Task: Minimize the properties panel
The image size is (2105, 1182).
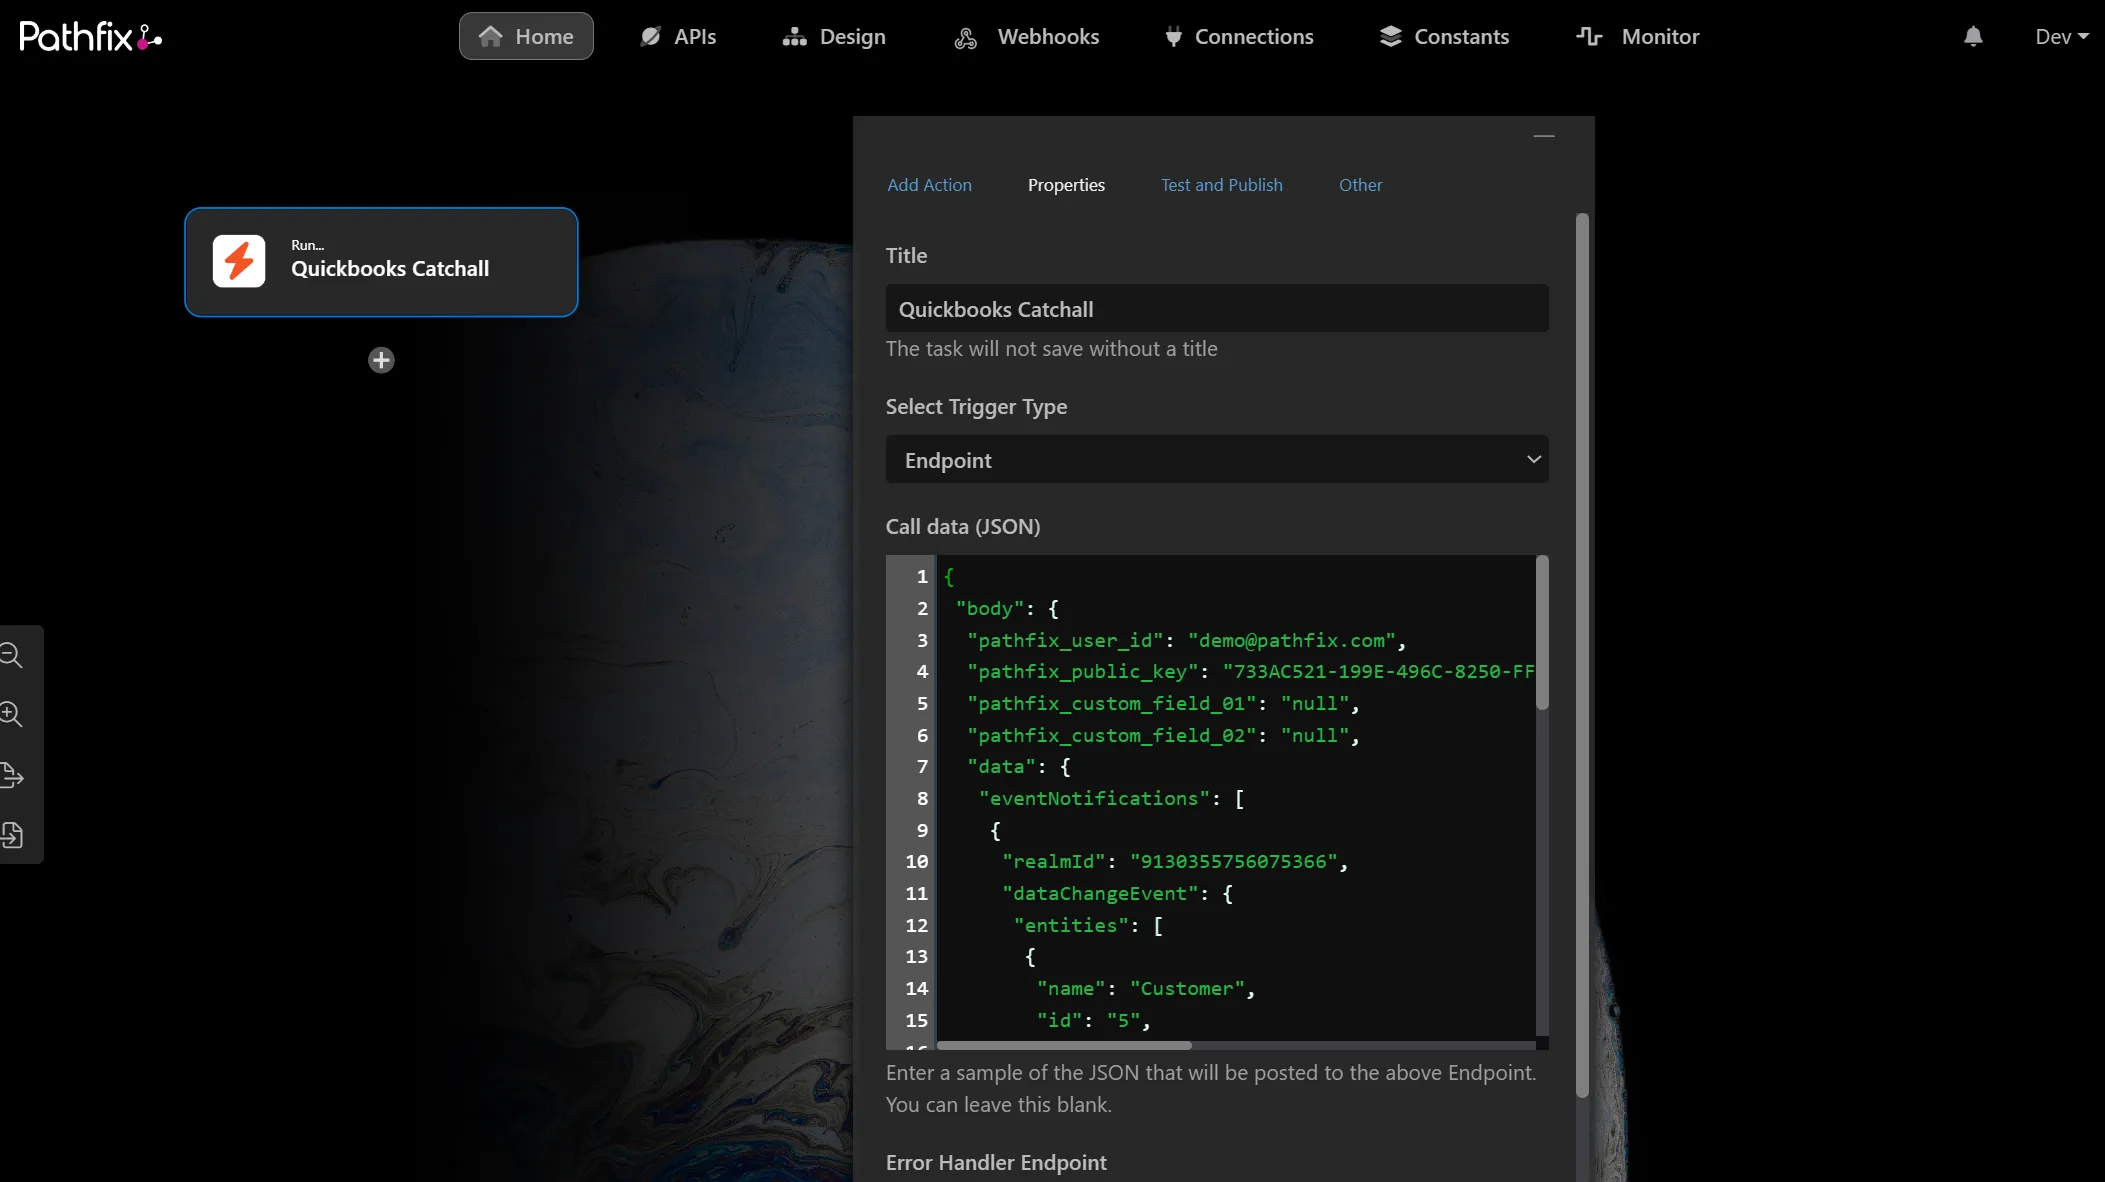Action: [1543, 136]
